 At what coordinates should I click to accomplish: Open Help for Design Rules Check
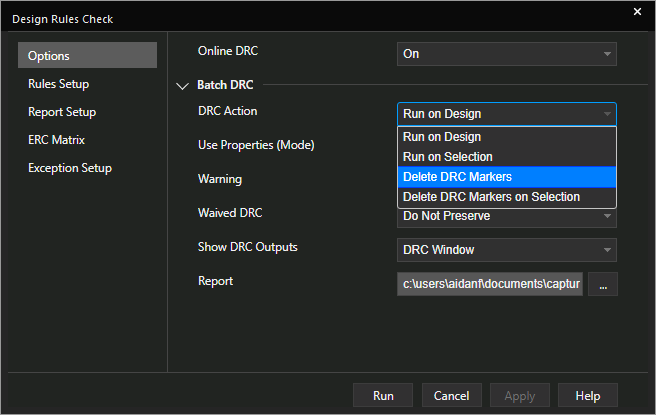588,395
